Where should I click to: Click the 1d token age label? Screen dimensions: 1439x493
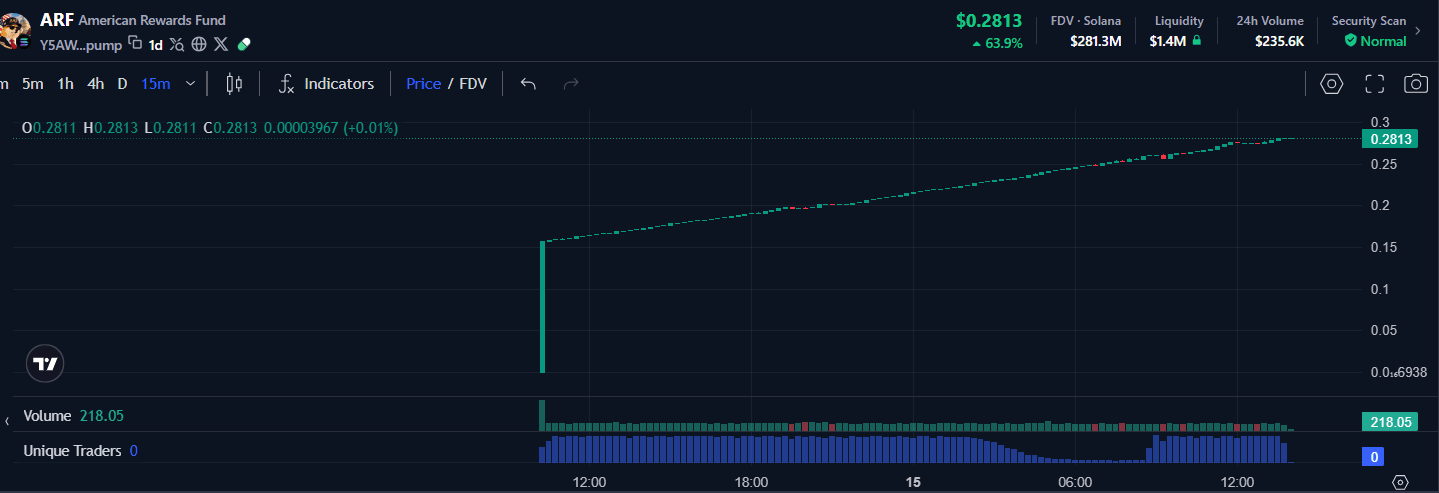156,45
